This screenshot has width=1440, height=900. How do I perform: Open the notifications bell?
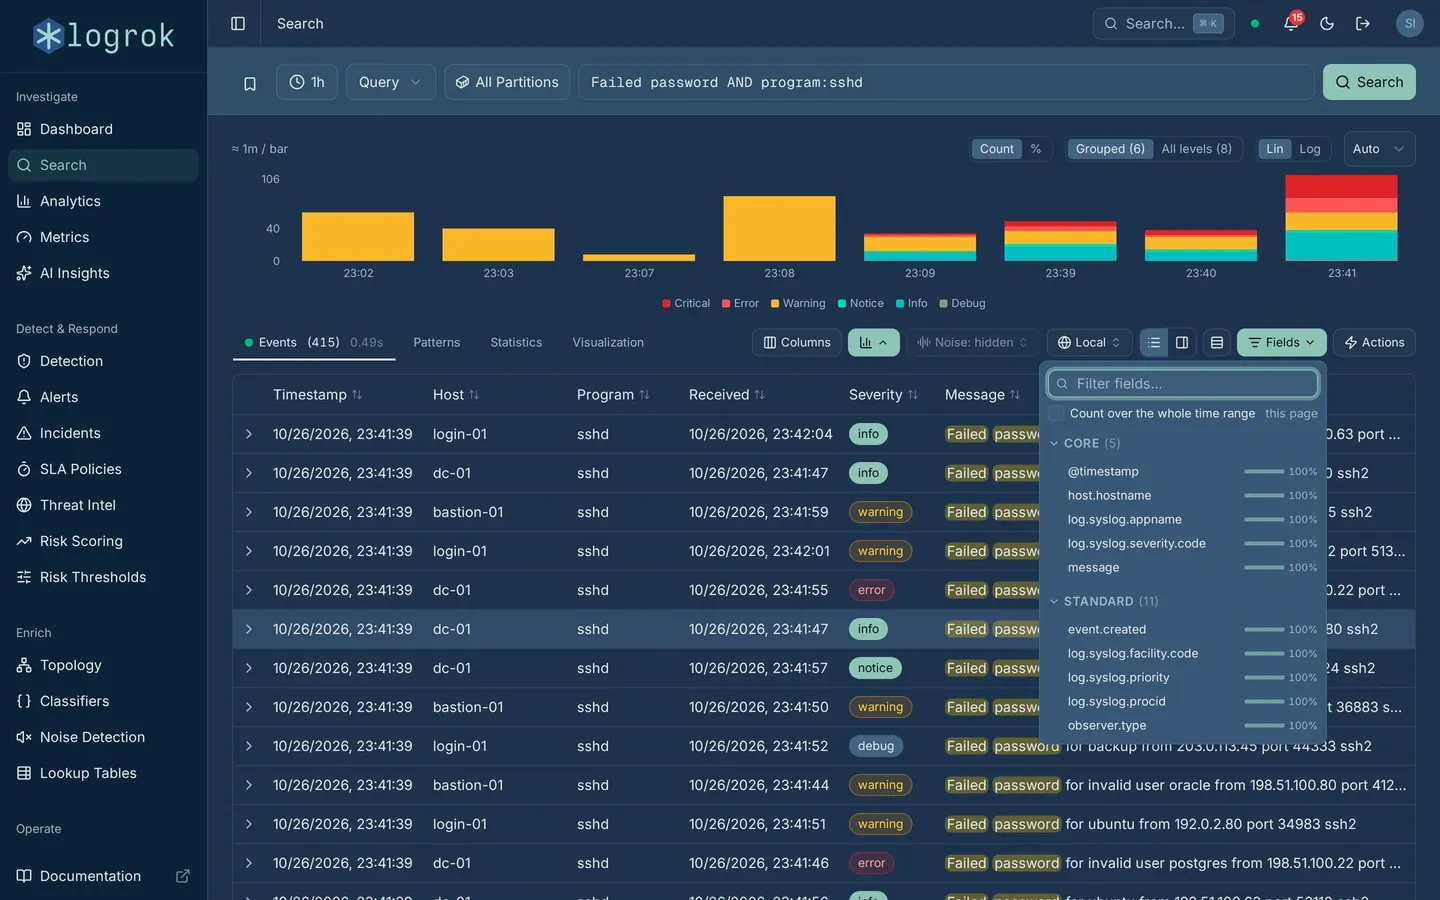(x=1291, y=23)
